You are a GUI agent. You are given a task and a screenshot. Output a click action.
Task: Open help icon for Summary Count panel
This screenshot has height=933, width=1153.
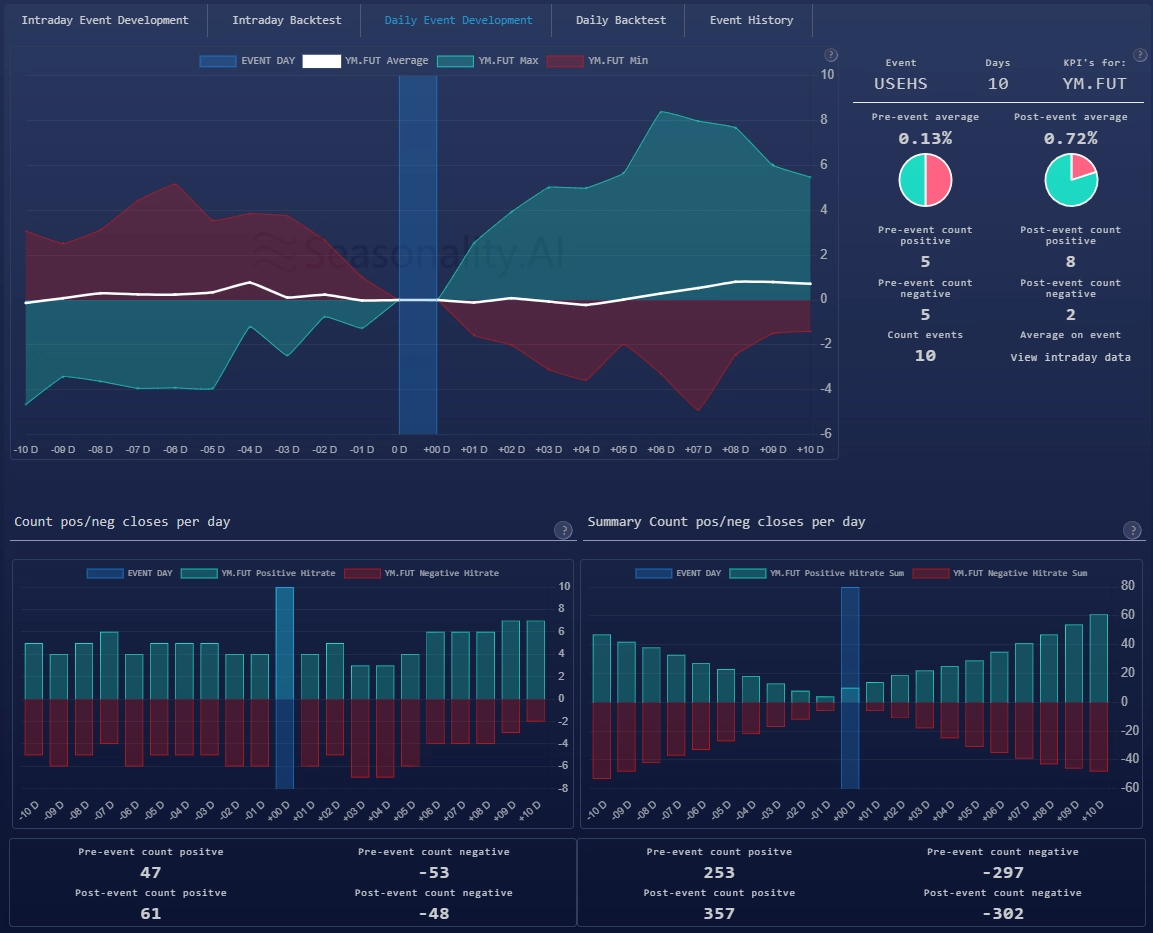[x=1133, y=531]
